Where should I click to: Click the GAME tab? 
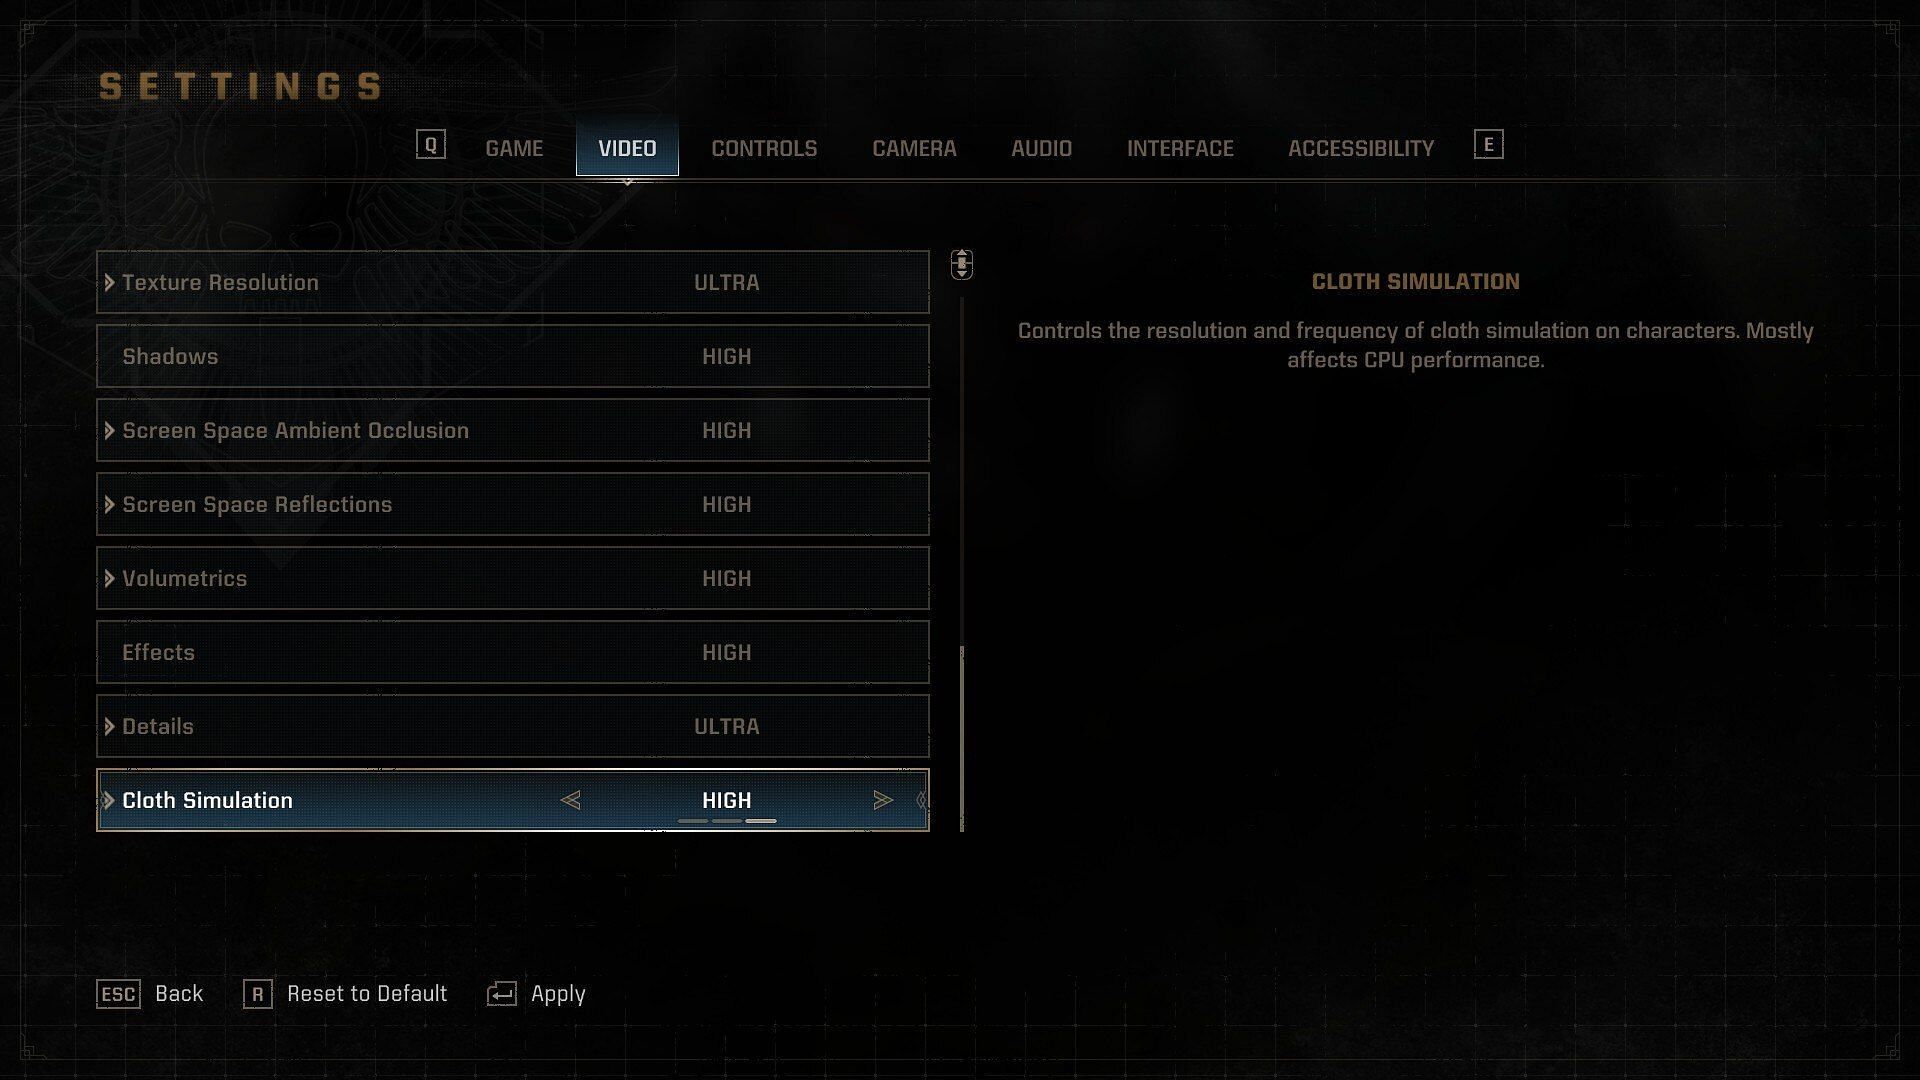coord(513,148)
